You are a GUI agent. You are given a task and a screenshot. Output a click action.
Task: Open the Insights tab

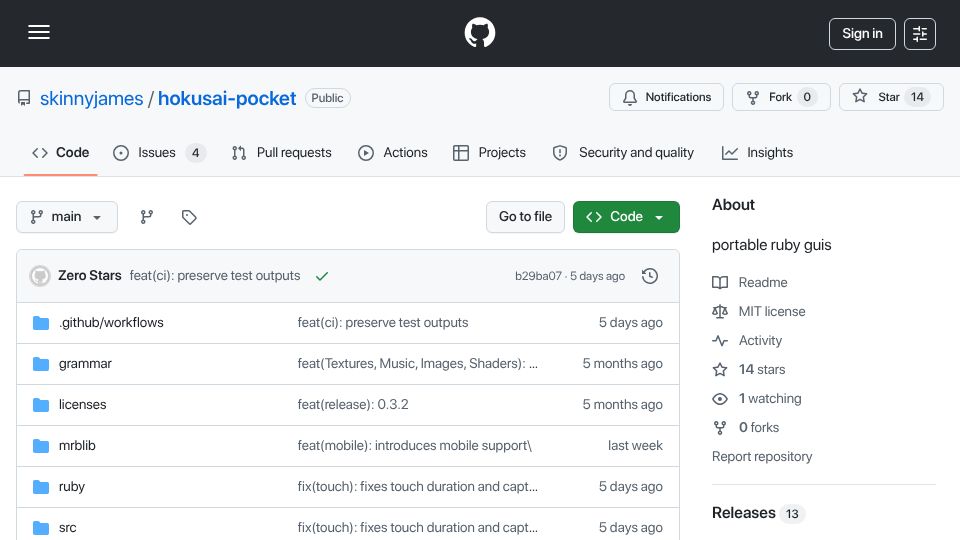(x=757, y=153)
